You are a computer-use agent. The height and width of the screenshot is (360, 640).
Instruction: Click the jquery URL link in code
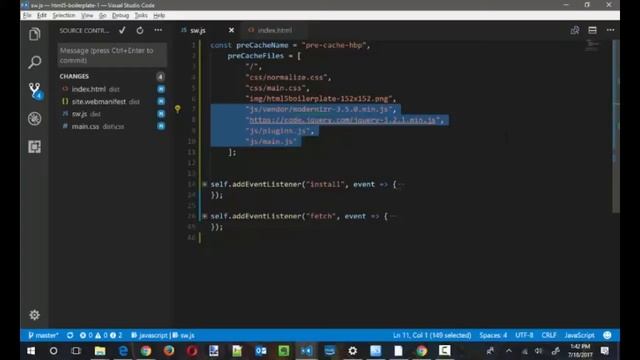coord(342,120)
